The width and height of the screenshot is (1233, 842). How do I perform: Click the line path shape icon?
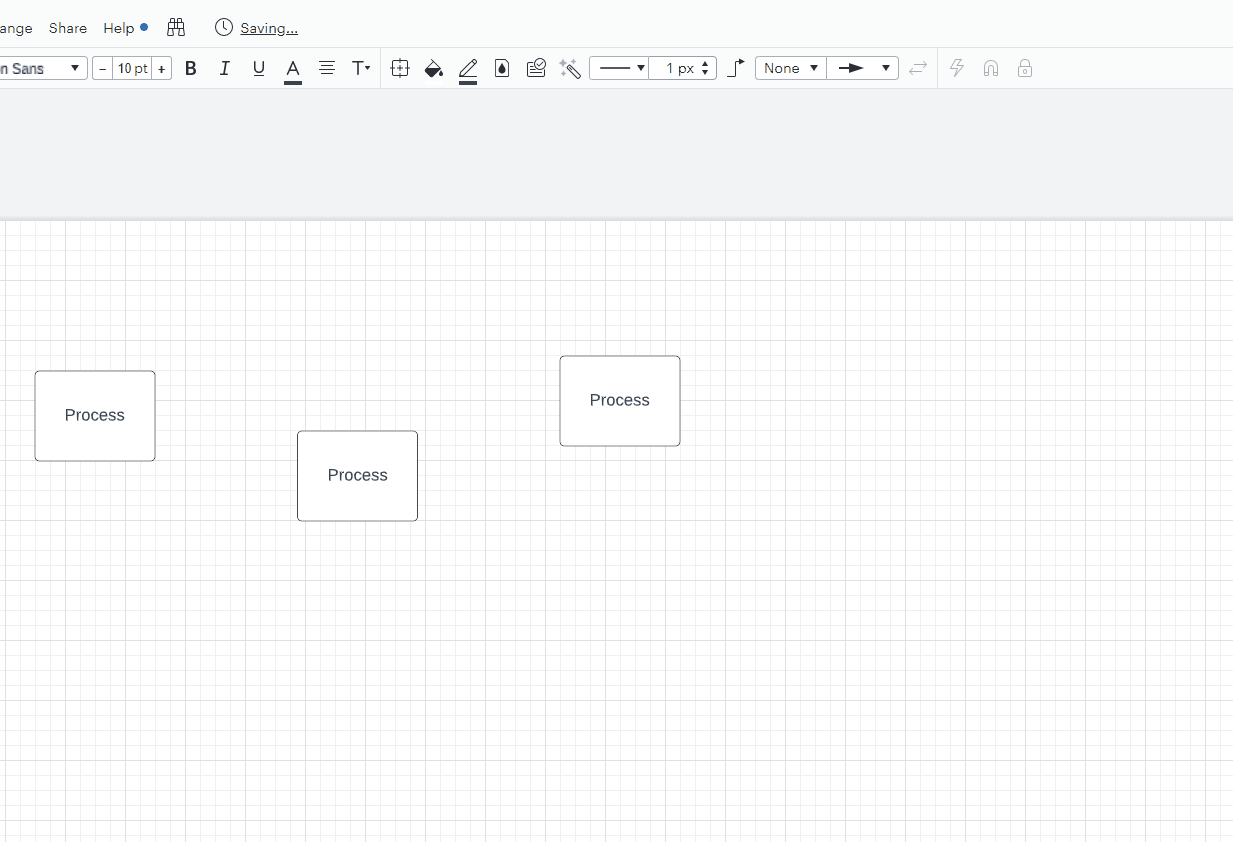(x=736, y=68)
